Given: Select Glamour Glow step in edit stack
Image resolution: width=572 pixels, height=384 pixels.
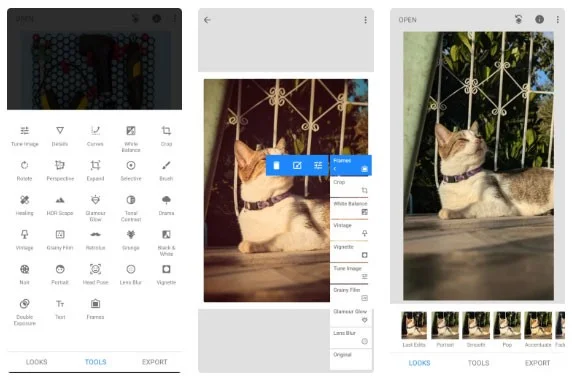Looking at the screenshot, I should (x=350, y=316).
